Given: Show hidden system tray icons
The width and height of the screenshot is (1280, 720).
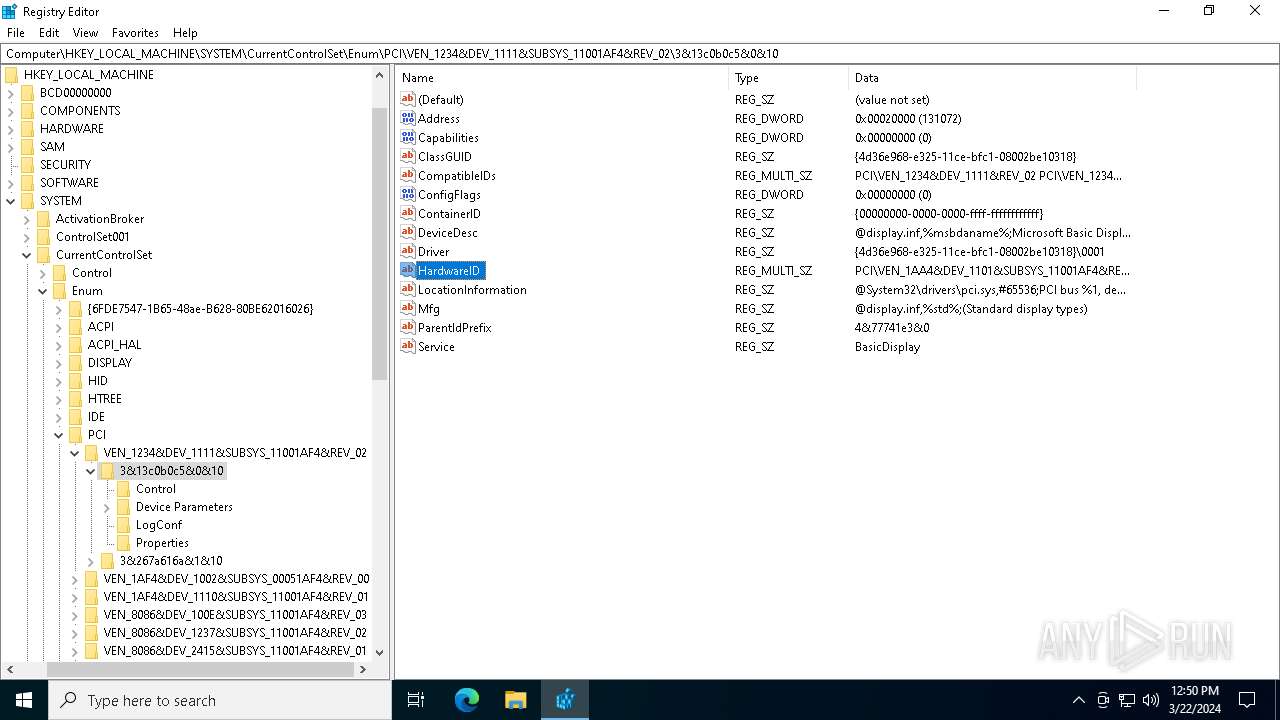Looking at the screenshot, I should point(1078,700).
